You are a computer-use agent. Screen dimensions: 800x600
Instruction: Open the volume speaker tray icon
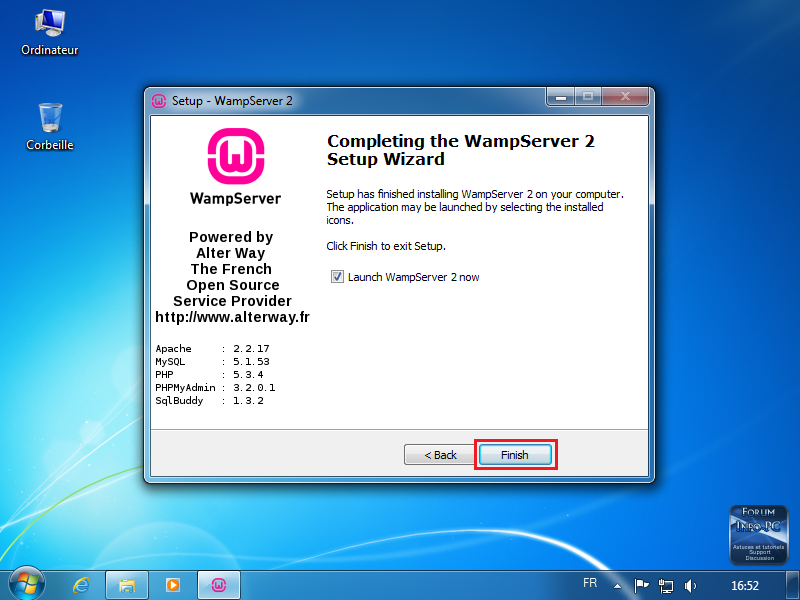690,585
